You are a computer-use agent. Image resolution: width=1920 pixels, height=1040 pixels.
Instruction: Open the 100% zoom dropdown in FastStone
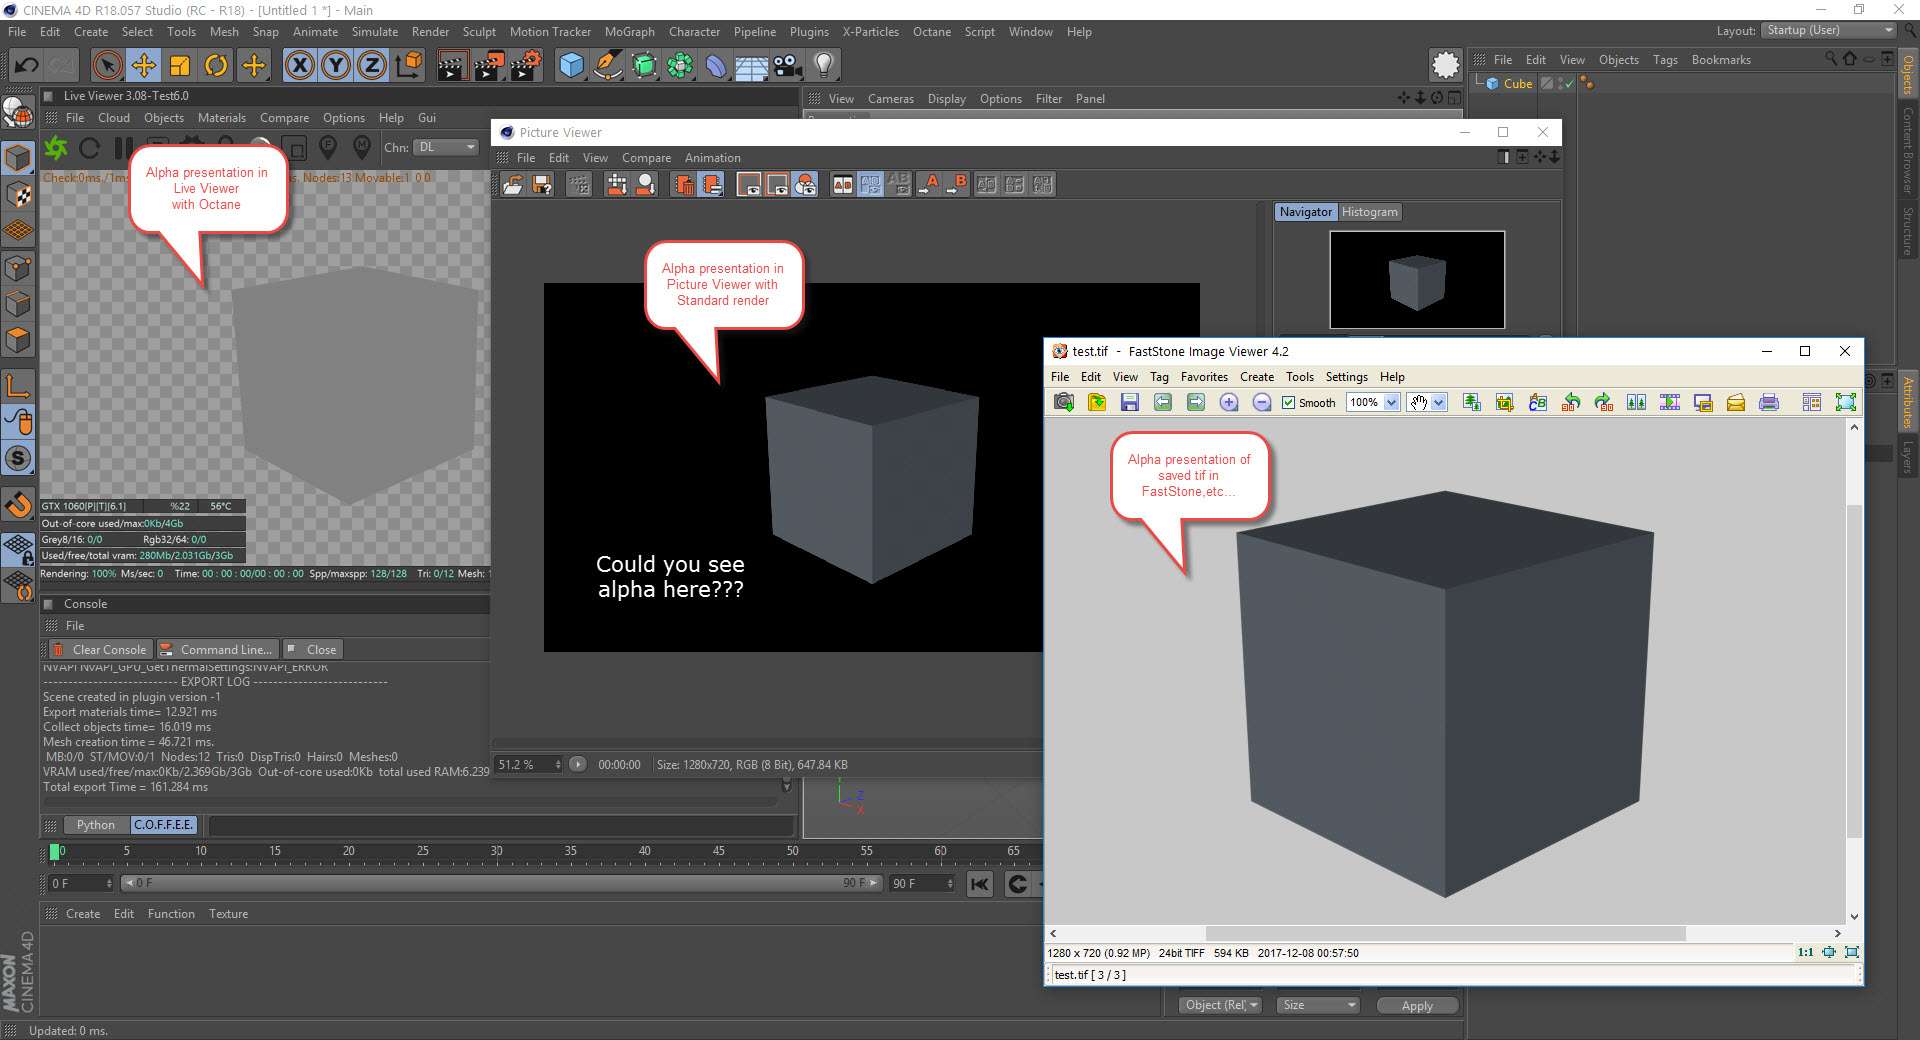[x=1391, y=403]
